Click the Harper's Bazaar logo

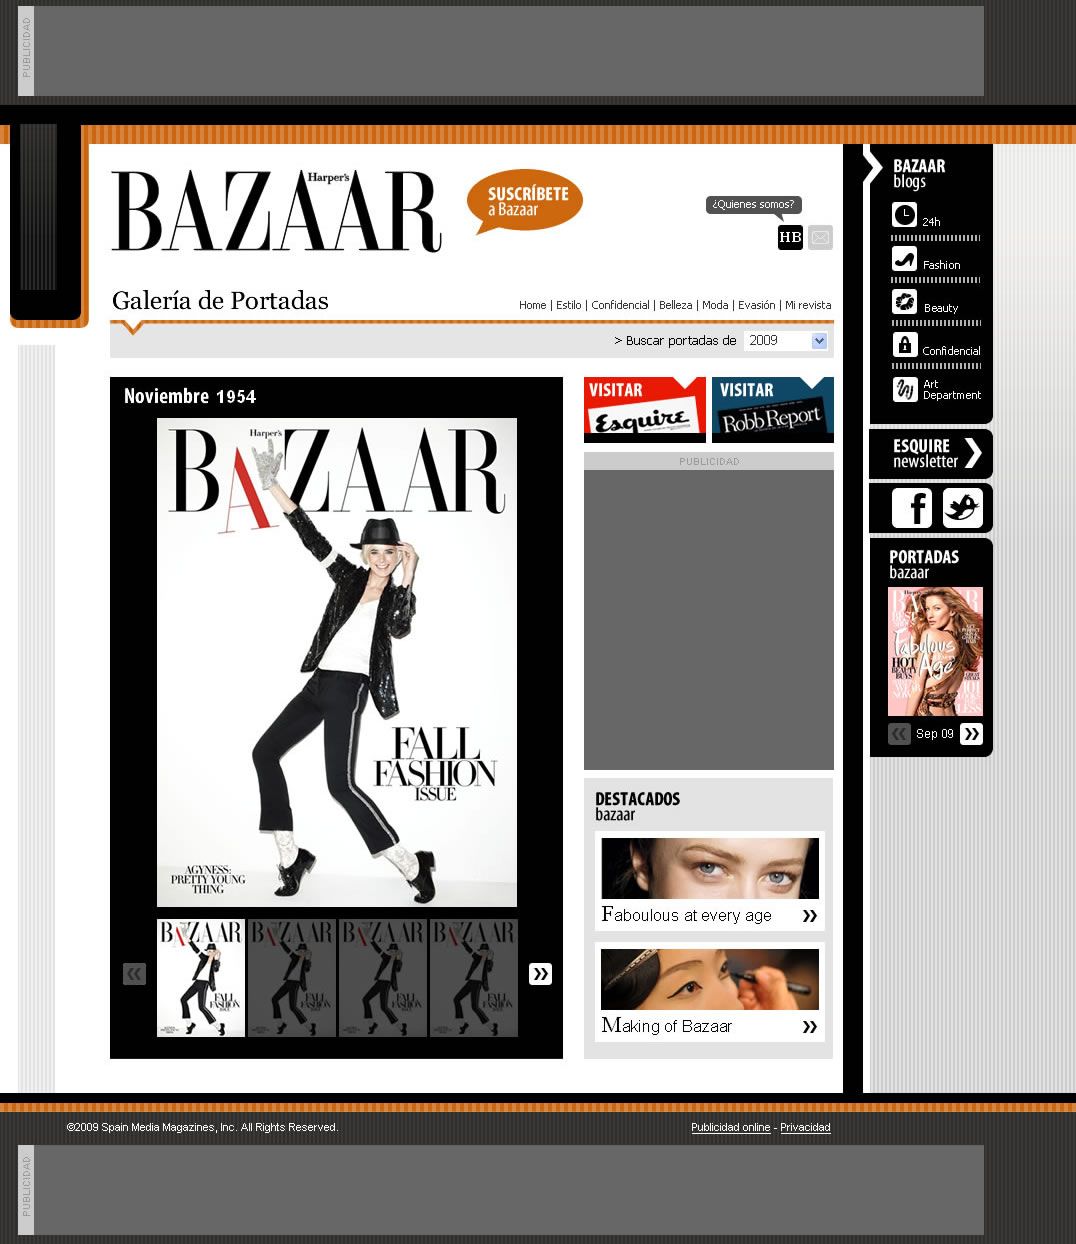(x=276, y=210)
